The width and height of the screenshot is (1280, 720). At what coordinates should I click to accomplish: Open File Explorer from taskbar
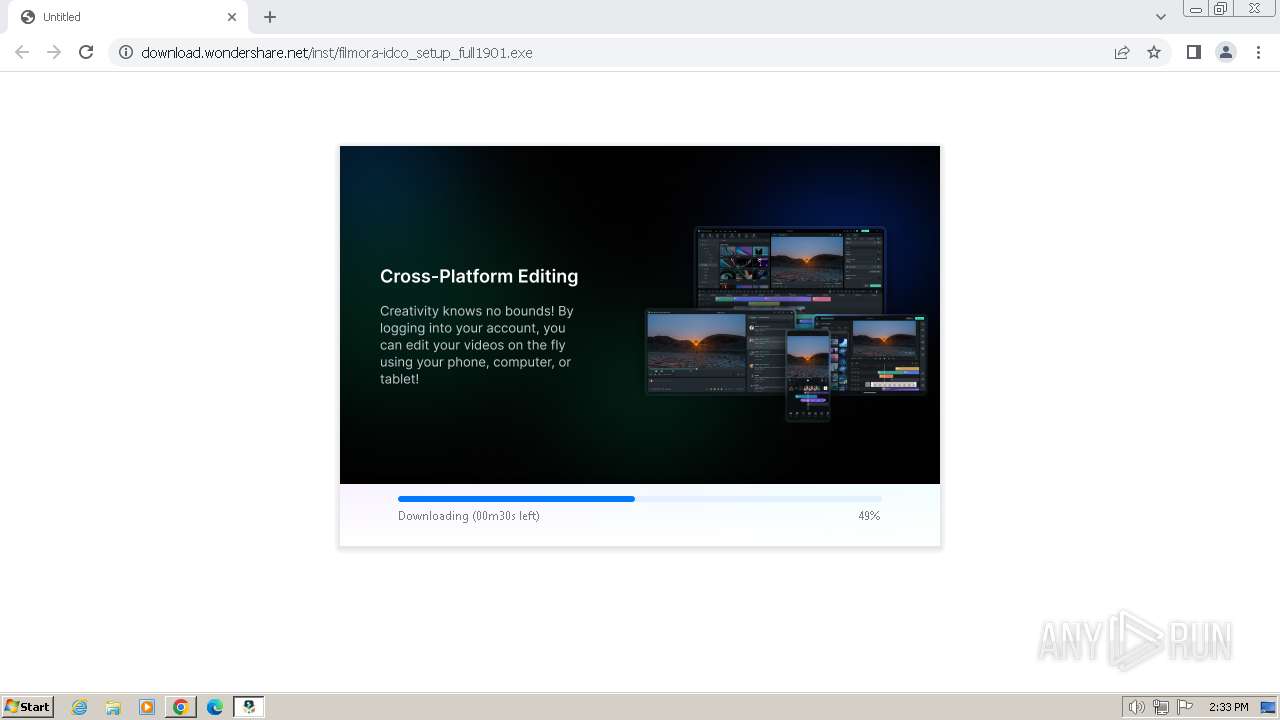(113, 707)
